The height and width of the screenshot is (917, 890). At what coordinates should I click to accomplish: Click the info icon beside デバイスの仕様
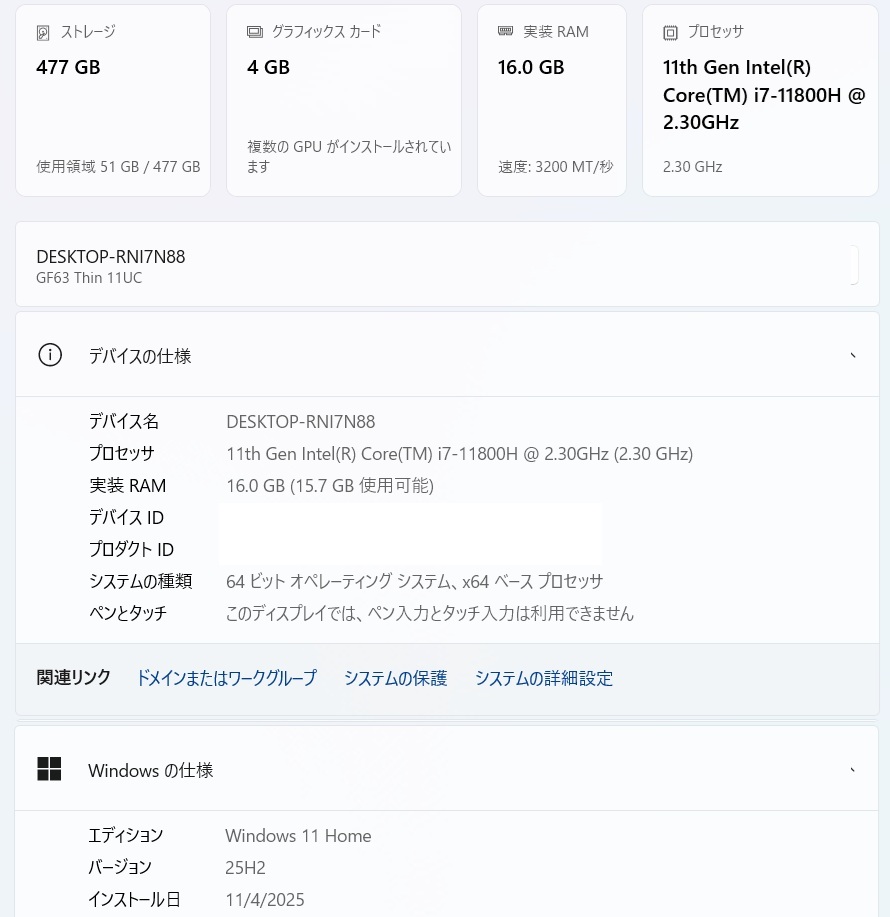click(x=49, y=355)
